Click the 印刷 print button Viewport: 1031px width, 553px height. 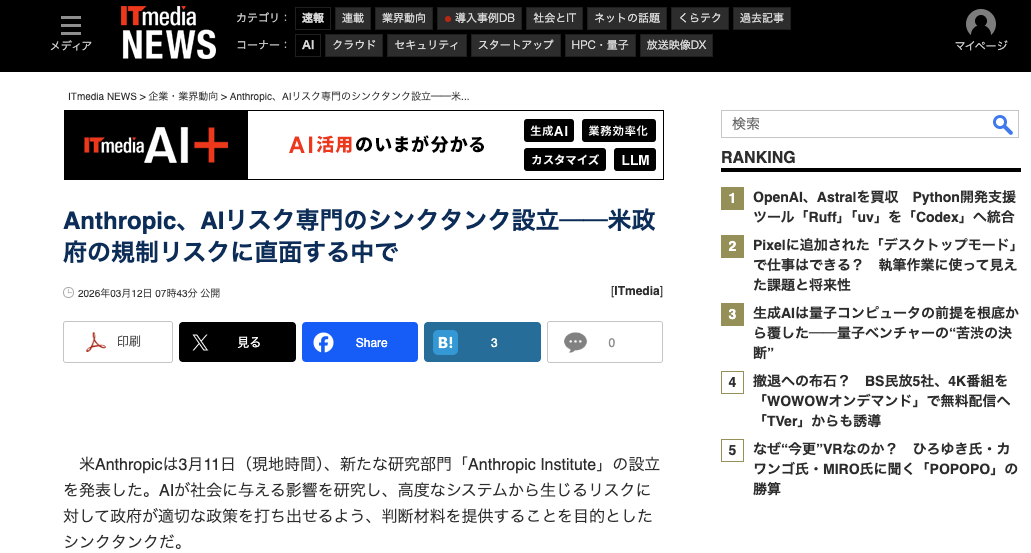tap(118, 342)
